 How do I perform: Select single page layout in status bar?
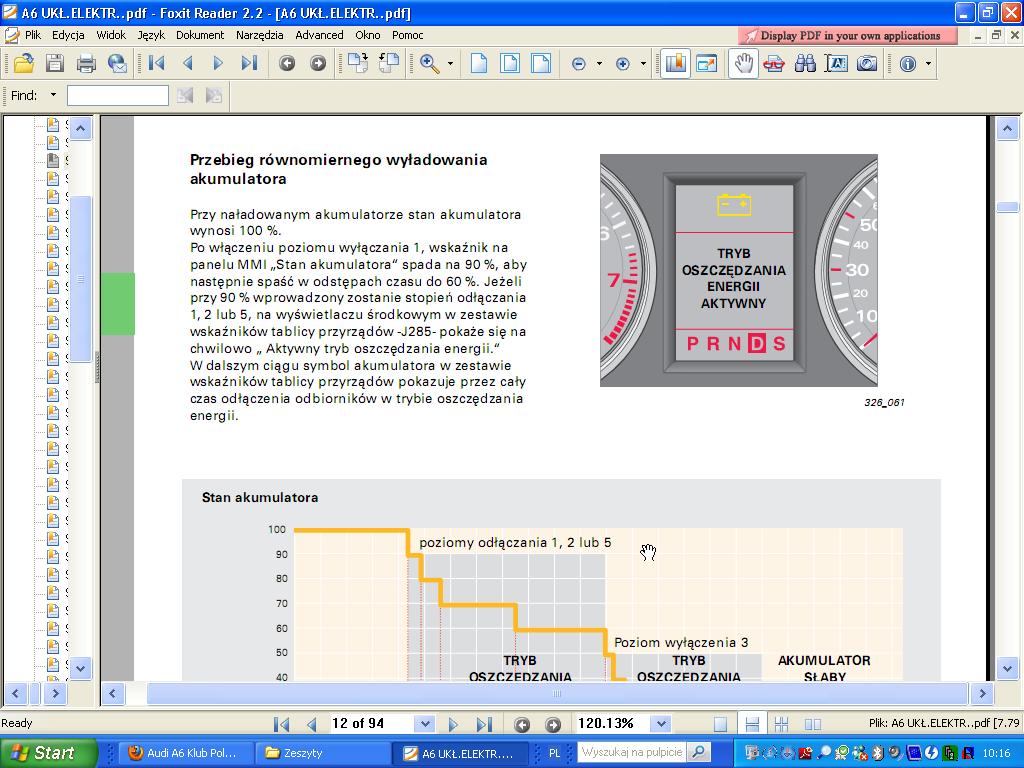click(720, 724)
